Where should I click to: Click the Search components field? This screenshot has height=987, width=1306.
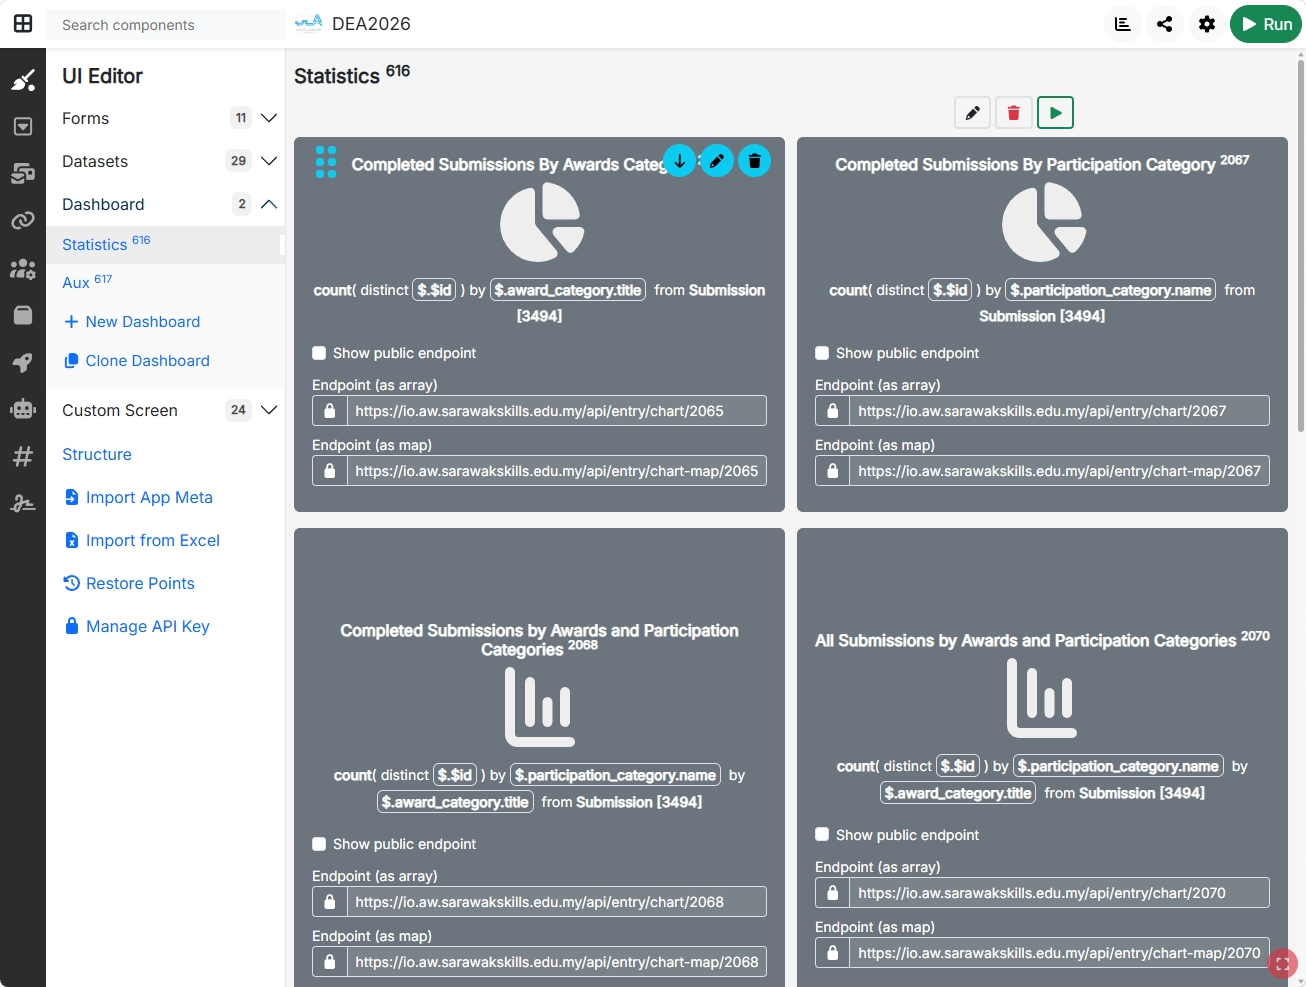(166, 25)
